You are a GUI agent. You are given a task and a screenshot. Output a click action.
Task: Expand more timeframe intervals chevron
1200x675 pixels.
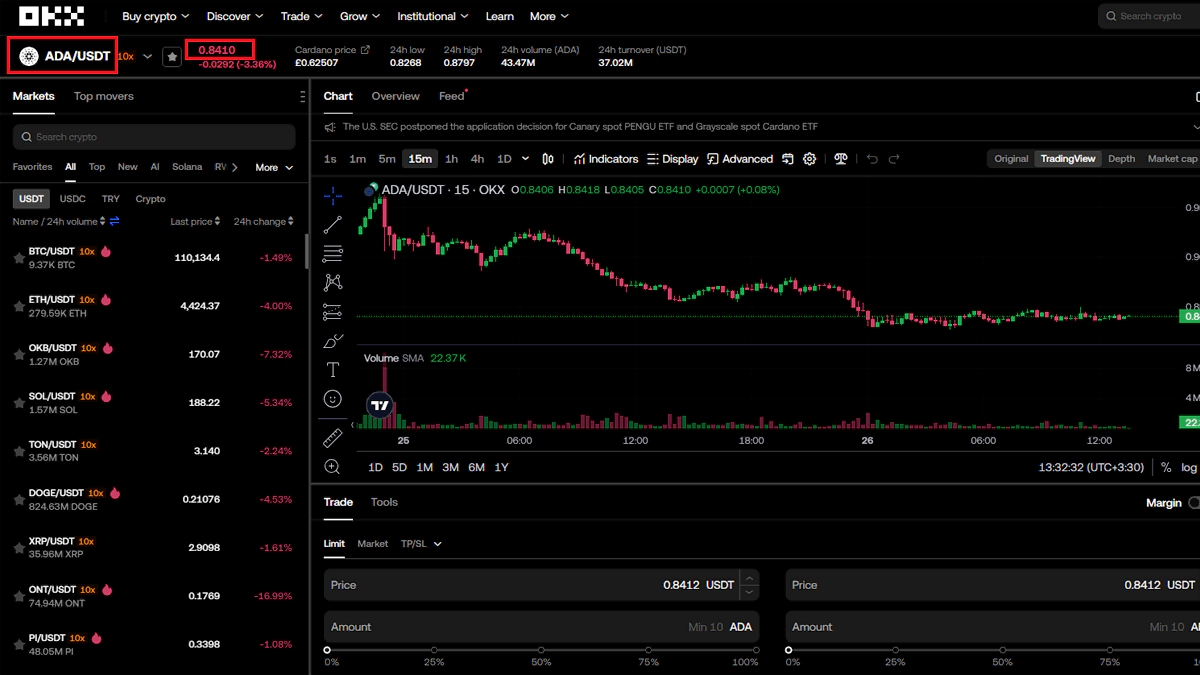(526, 159)
